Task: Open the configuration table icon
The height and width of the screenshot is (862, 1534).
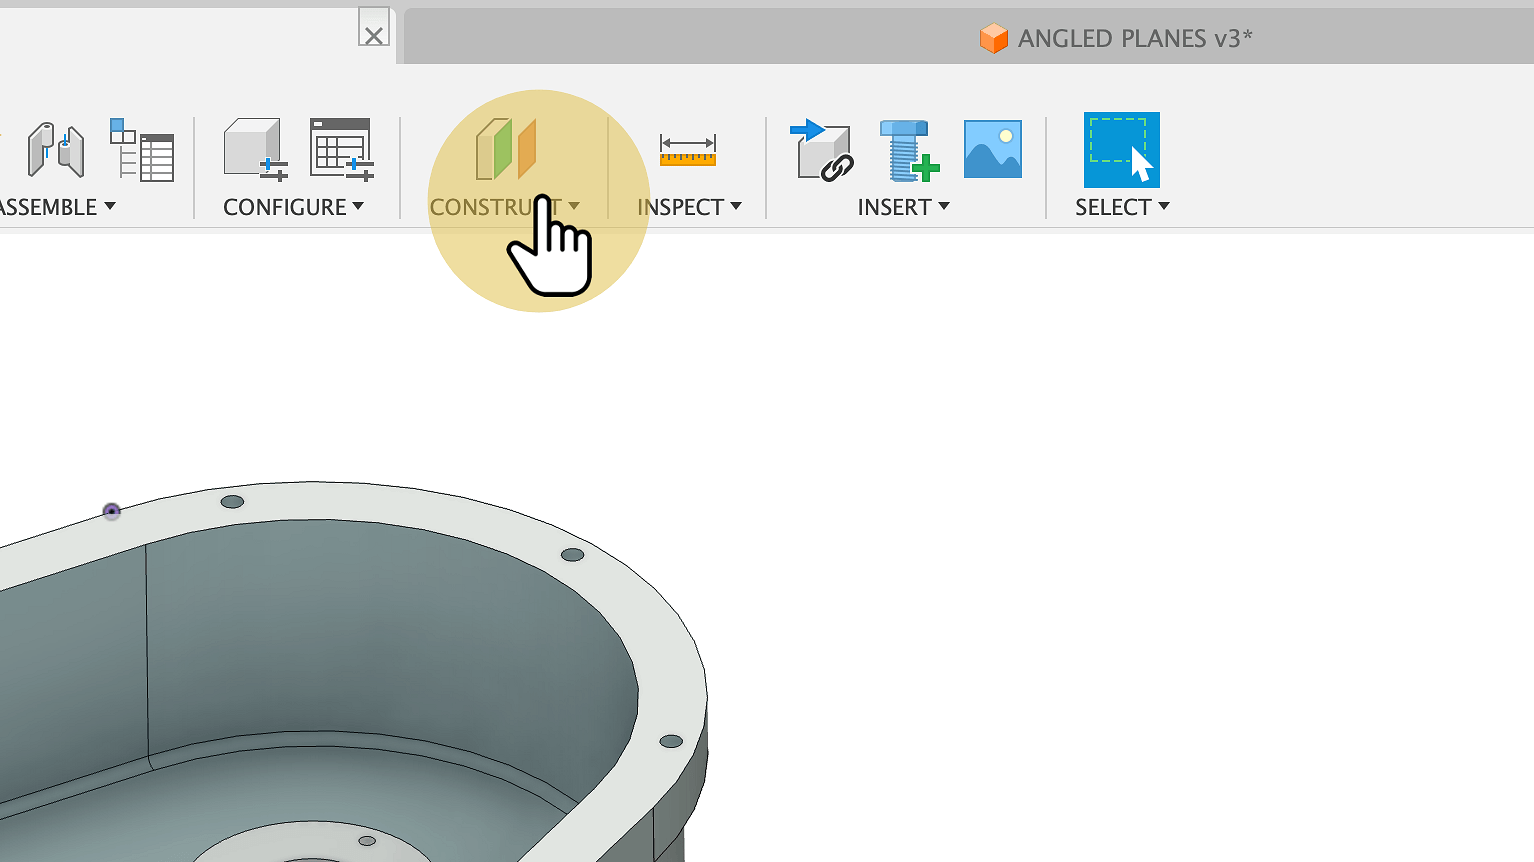Action: coord(342,150)
